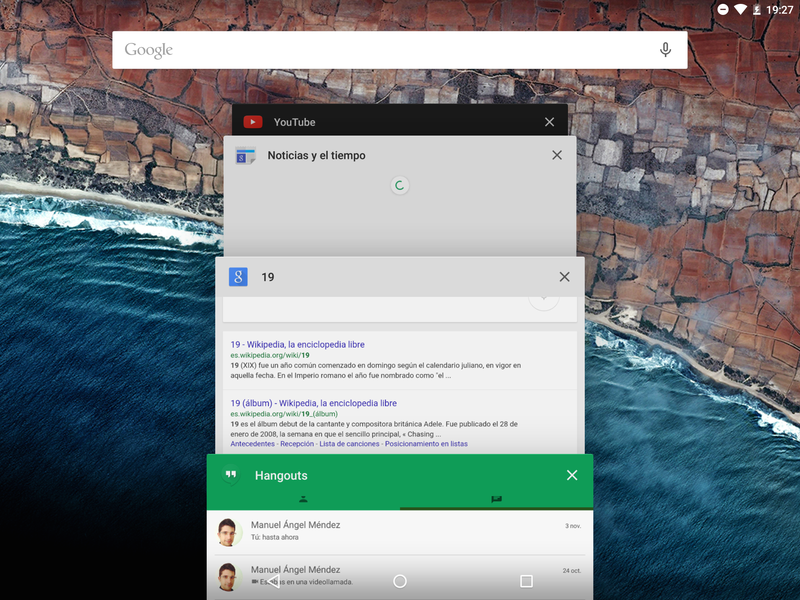Screen dimensions: 800x600
Task: Tap the loading spinner in Noticias card
Action: pyautogui.click(x=400, y=185)
